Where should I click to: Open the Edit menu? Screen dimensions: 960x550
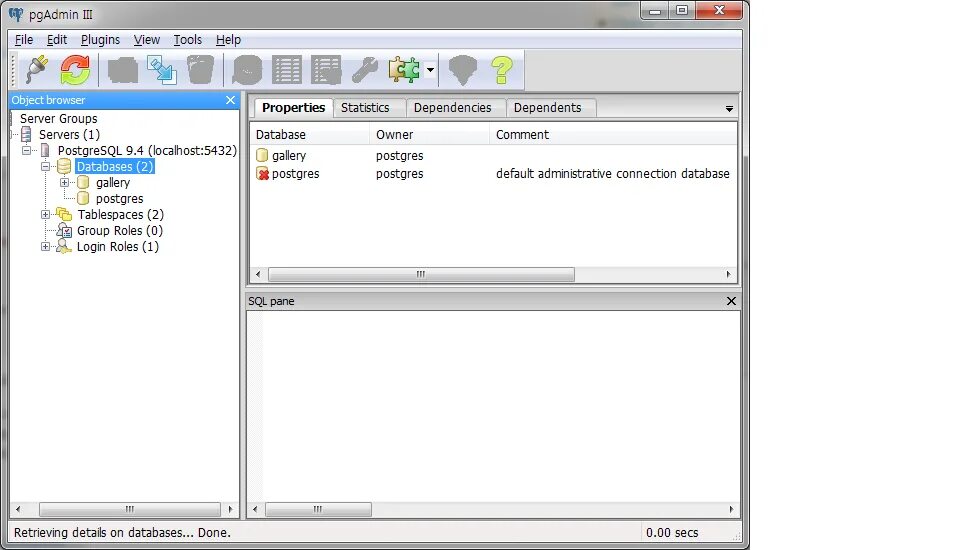click(x=57, y=40)
